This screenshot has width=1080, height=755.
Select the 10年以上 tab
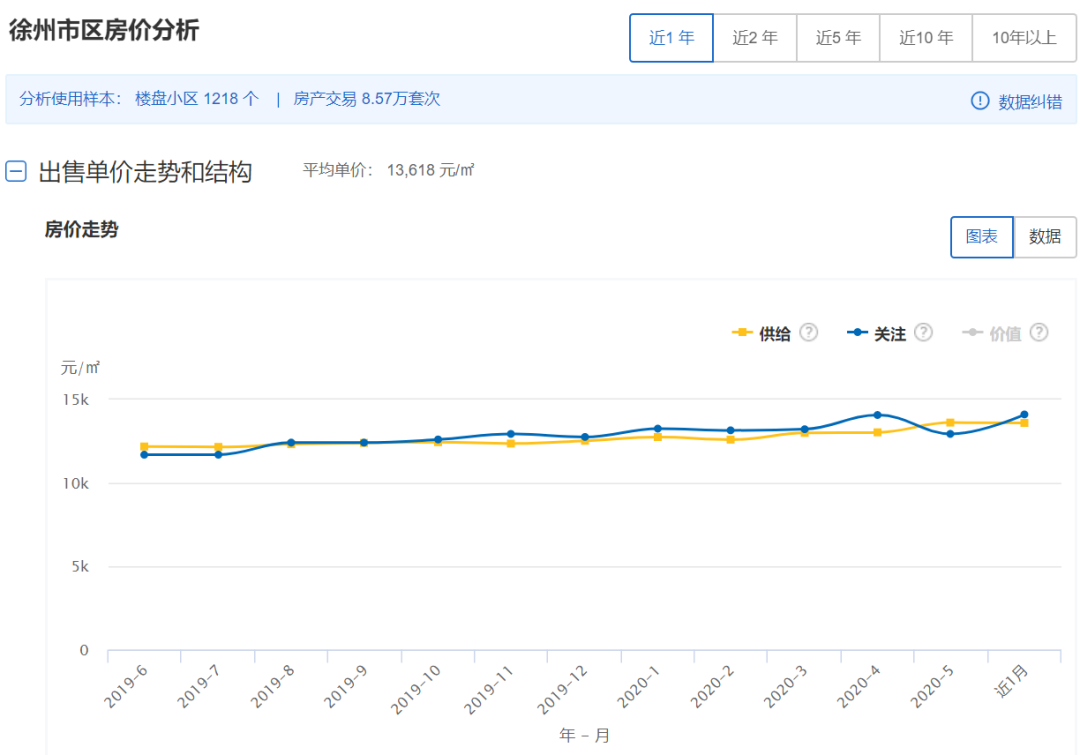click(1024, 38)
